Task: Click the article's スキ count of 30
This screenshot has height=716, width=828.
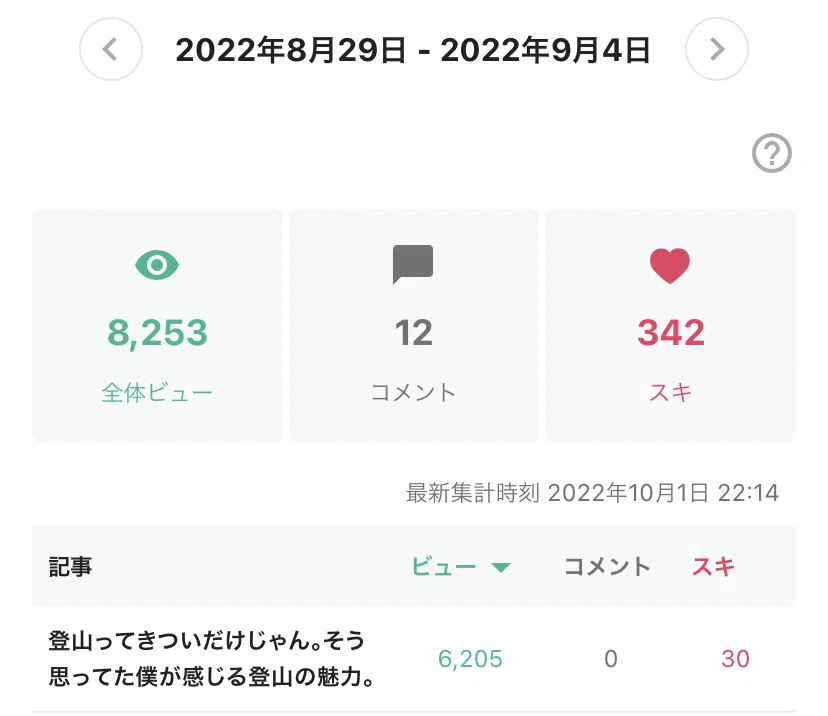Action: 735,659
